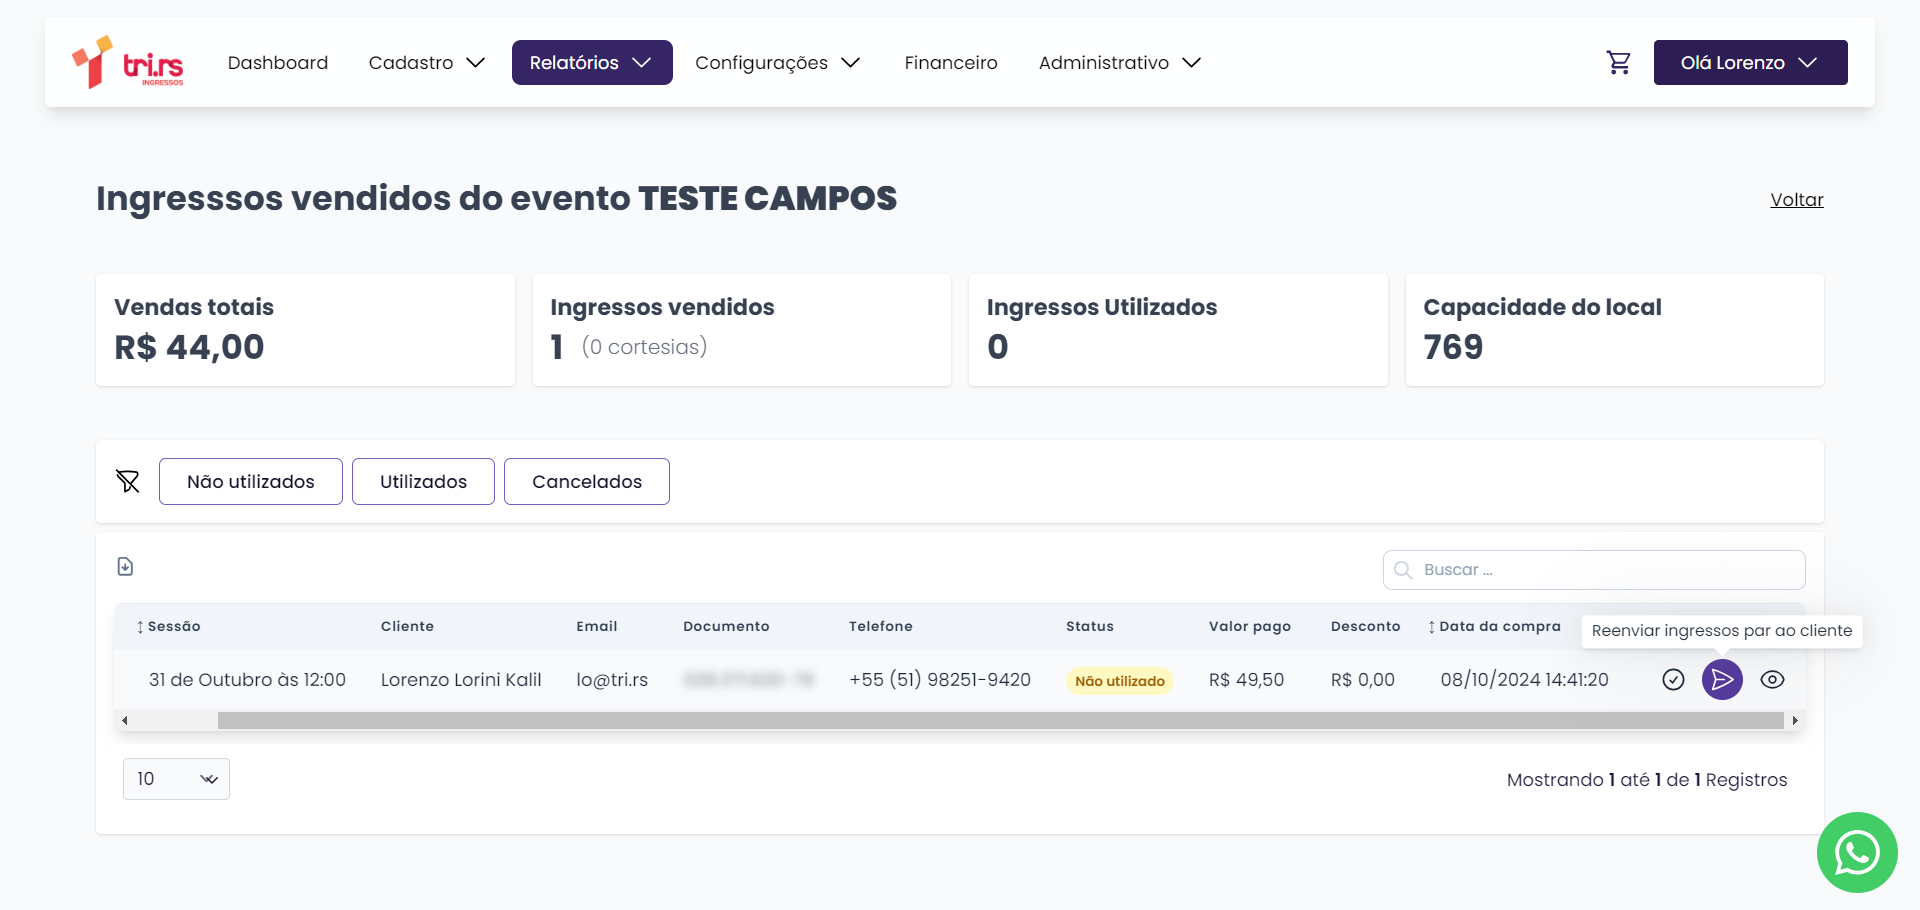
Task: Expand the Administrativo menu
Action: point(1120,63)
